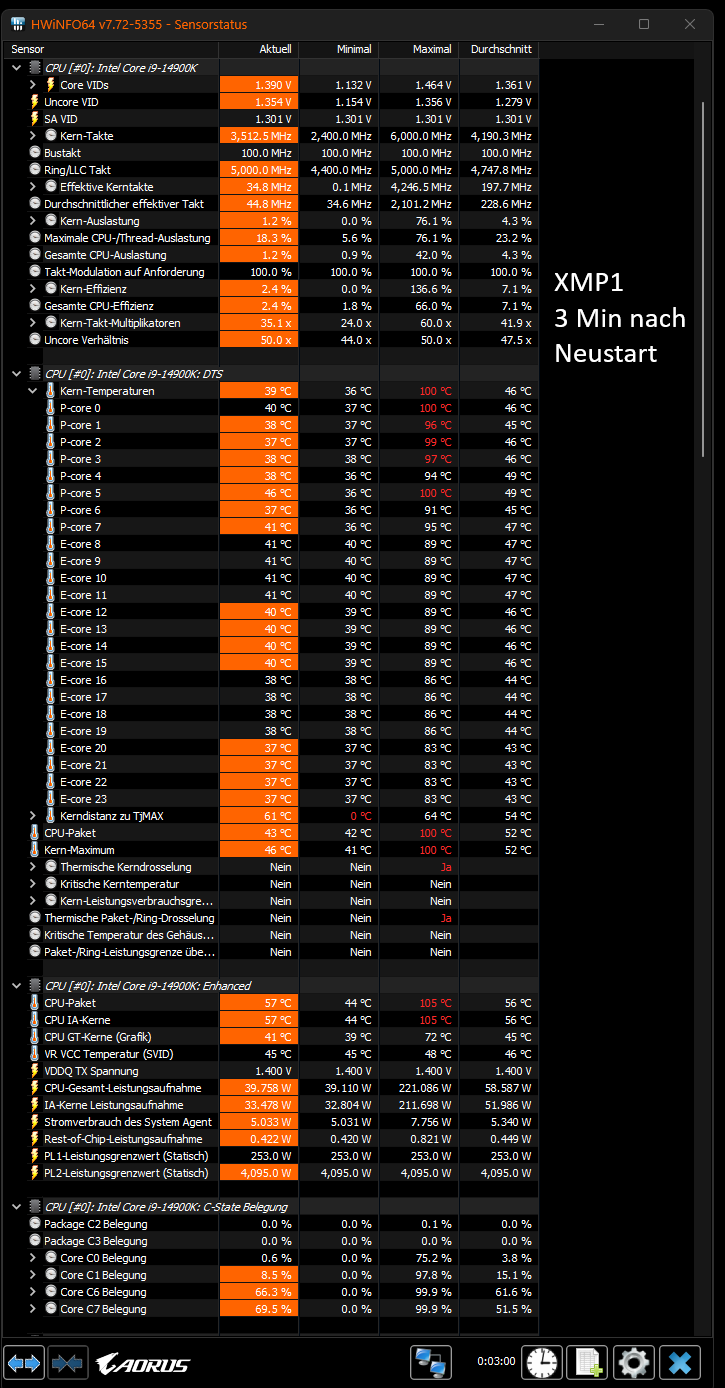
Task: Select the Takt-Modulation auf Anforderung row
Action: (271, 272)
